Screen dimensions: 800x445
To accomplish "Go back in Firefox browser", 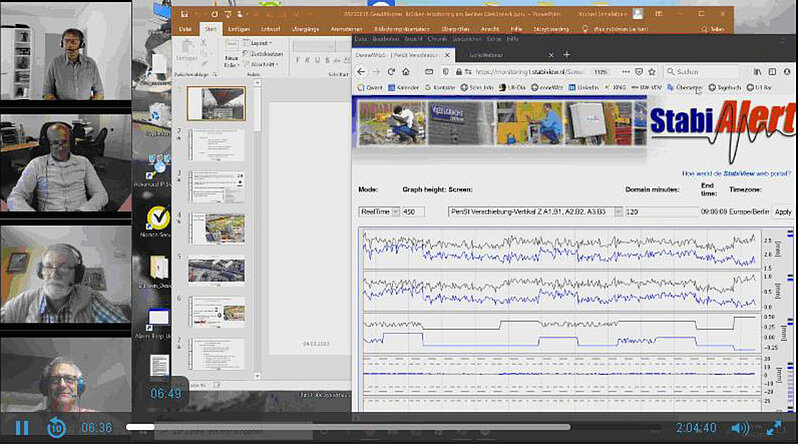I will (362, 72).
